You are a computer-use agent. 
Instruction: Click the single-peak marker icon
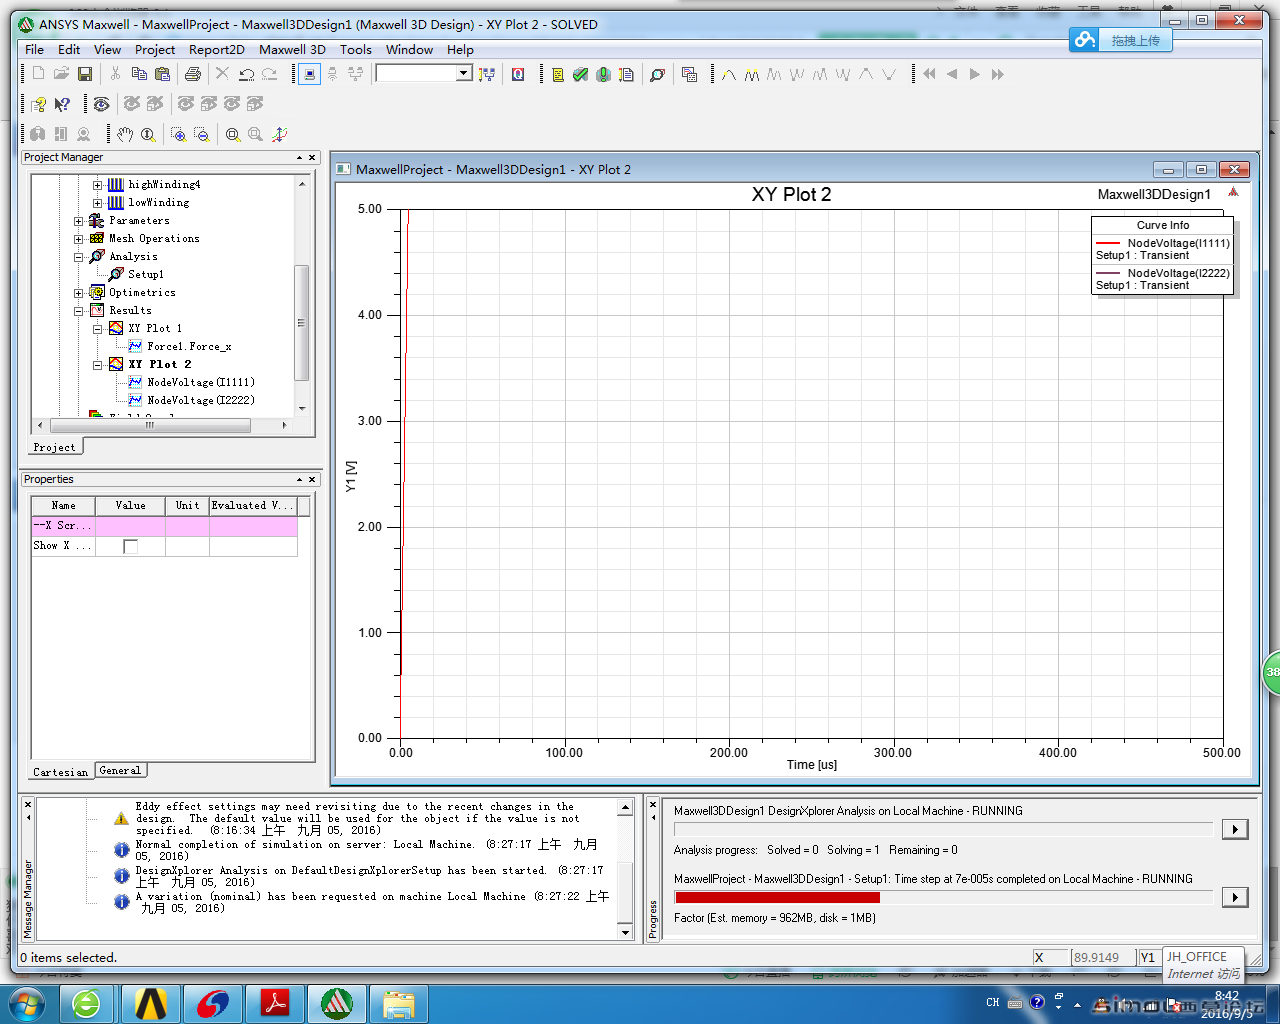728,74
